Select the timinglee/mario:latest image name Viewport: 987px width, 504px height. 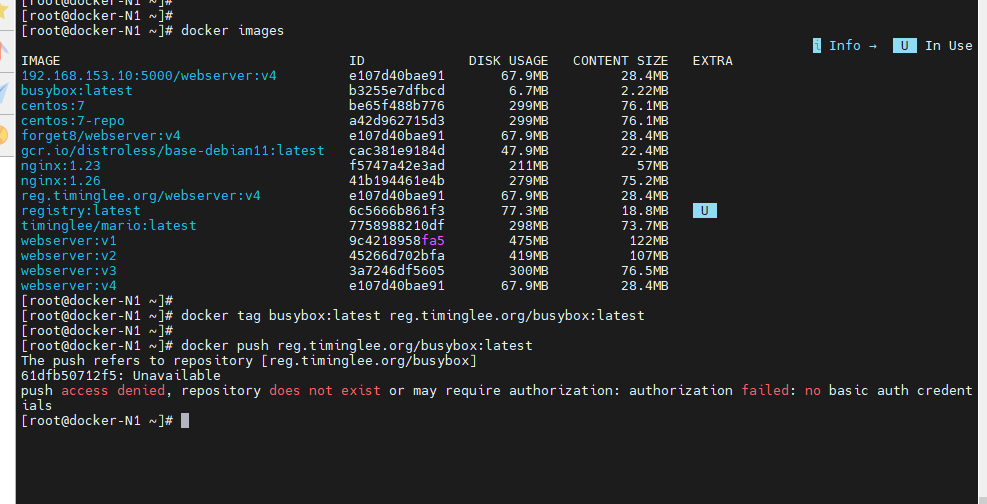[109, 225]
